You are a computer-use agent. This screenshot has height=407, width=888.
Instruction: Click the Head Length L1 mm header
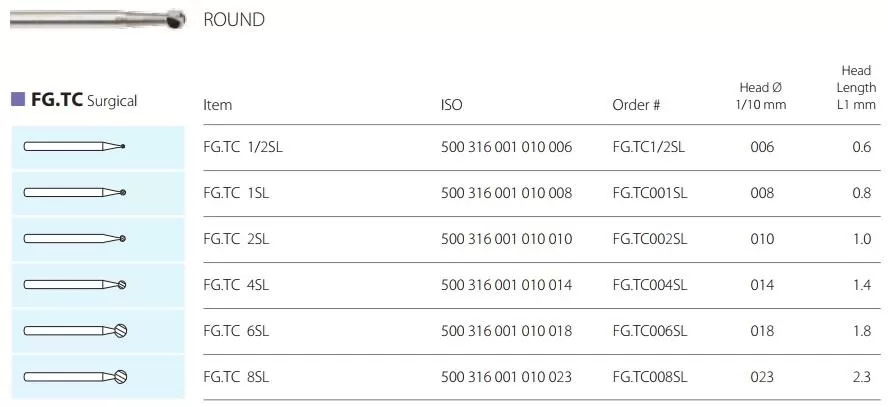856,87
